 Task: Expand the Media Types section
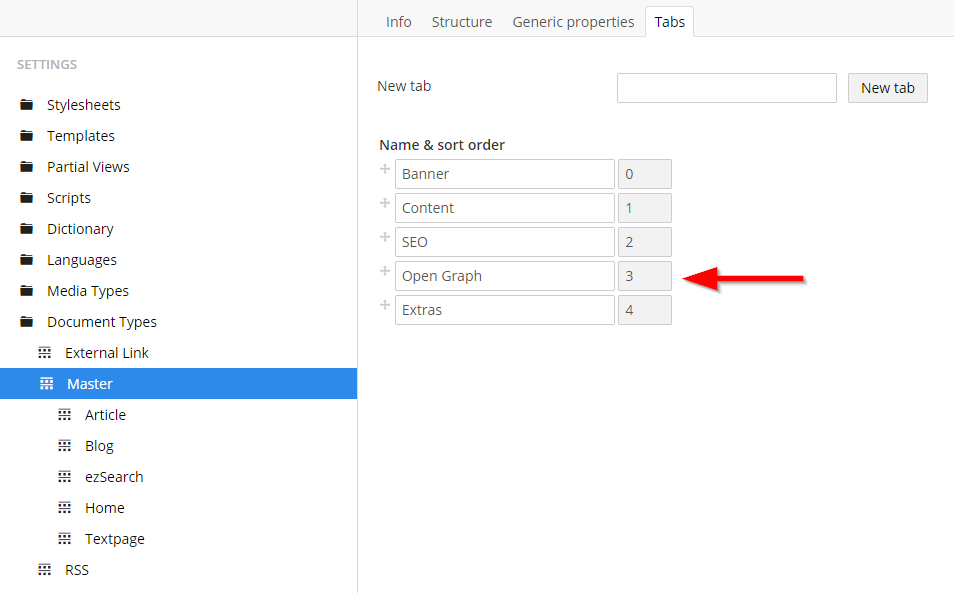87,291
